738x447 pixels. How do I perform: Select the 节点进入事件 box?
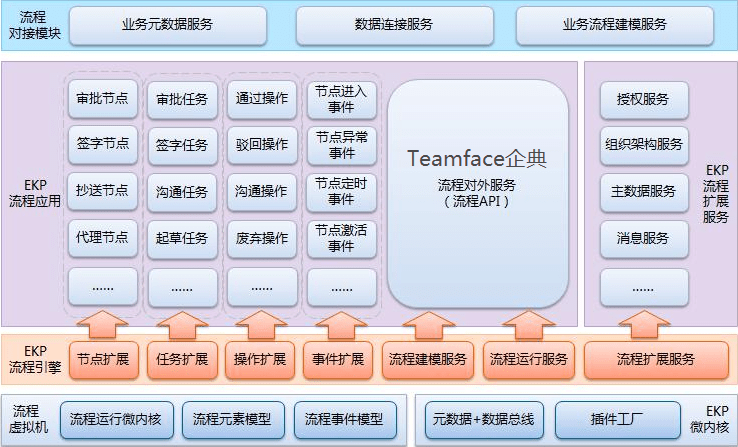pyautogui.click(x=342, y=99)
